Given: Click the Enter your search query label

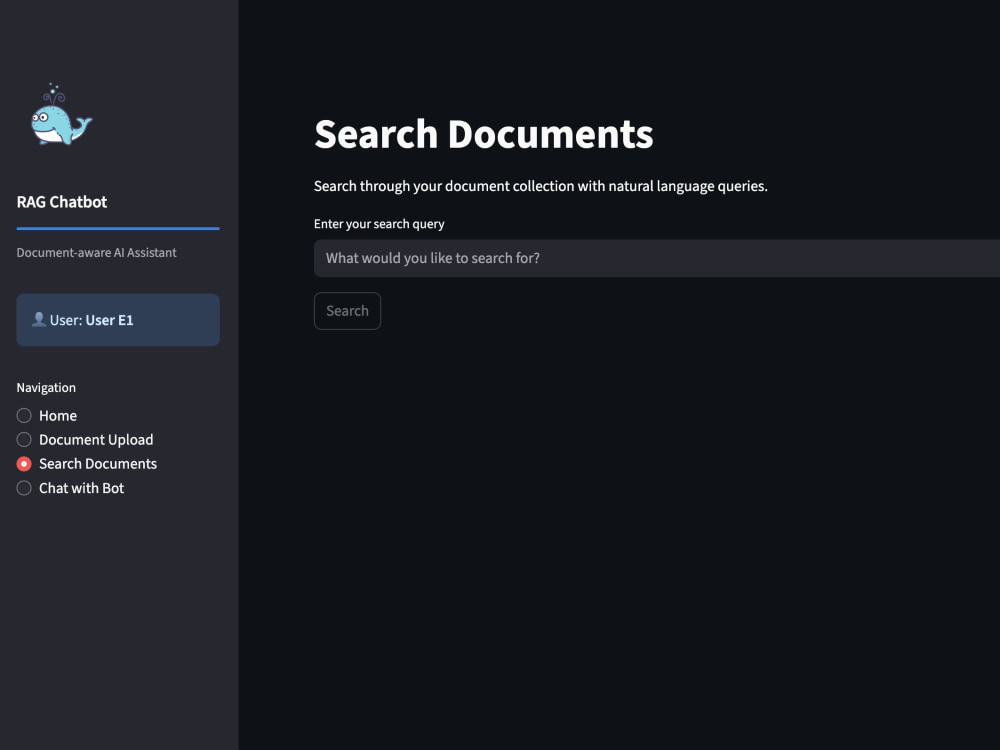Looking at the screenshot, I should [x=379, y=224].
